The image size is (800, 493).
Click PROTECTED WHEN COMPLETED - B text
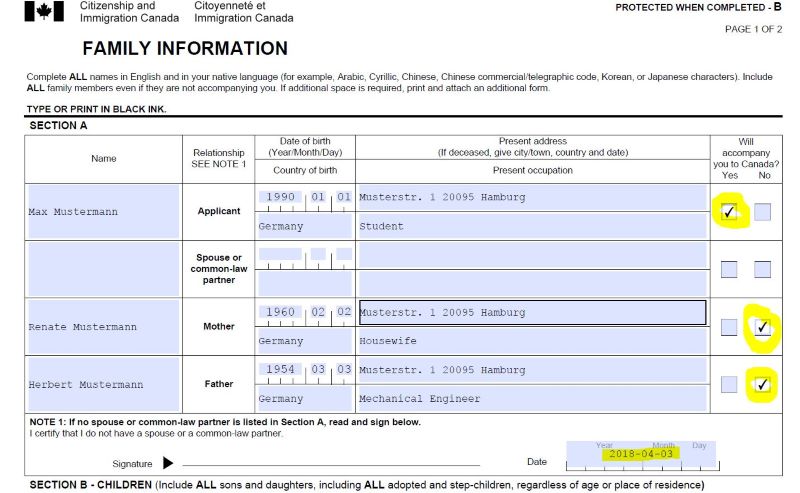tap(698, 7)
